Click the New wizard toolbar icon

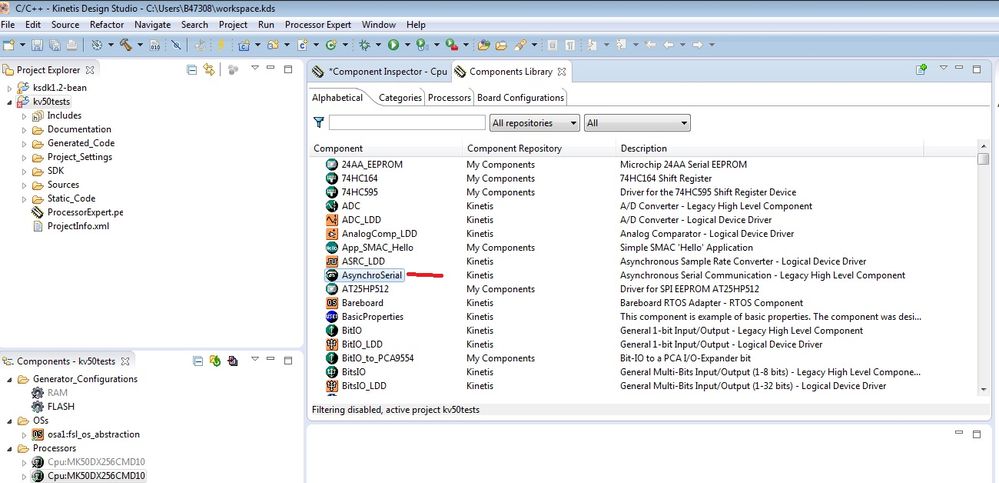(9, 45)
